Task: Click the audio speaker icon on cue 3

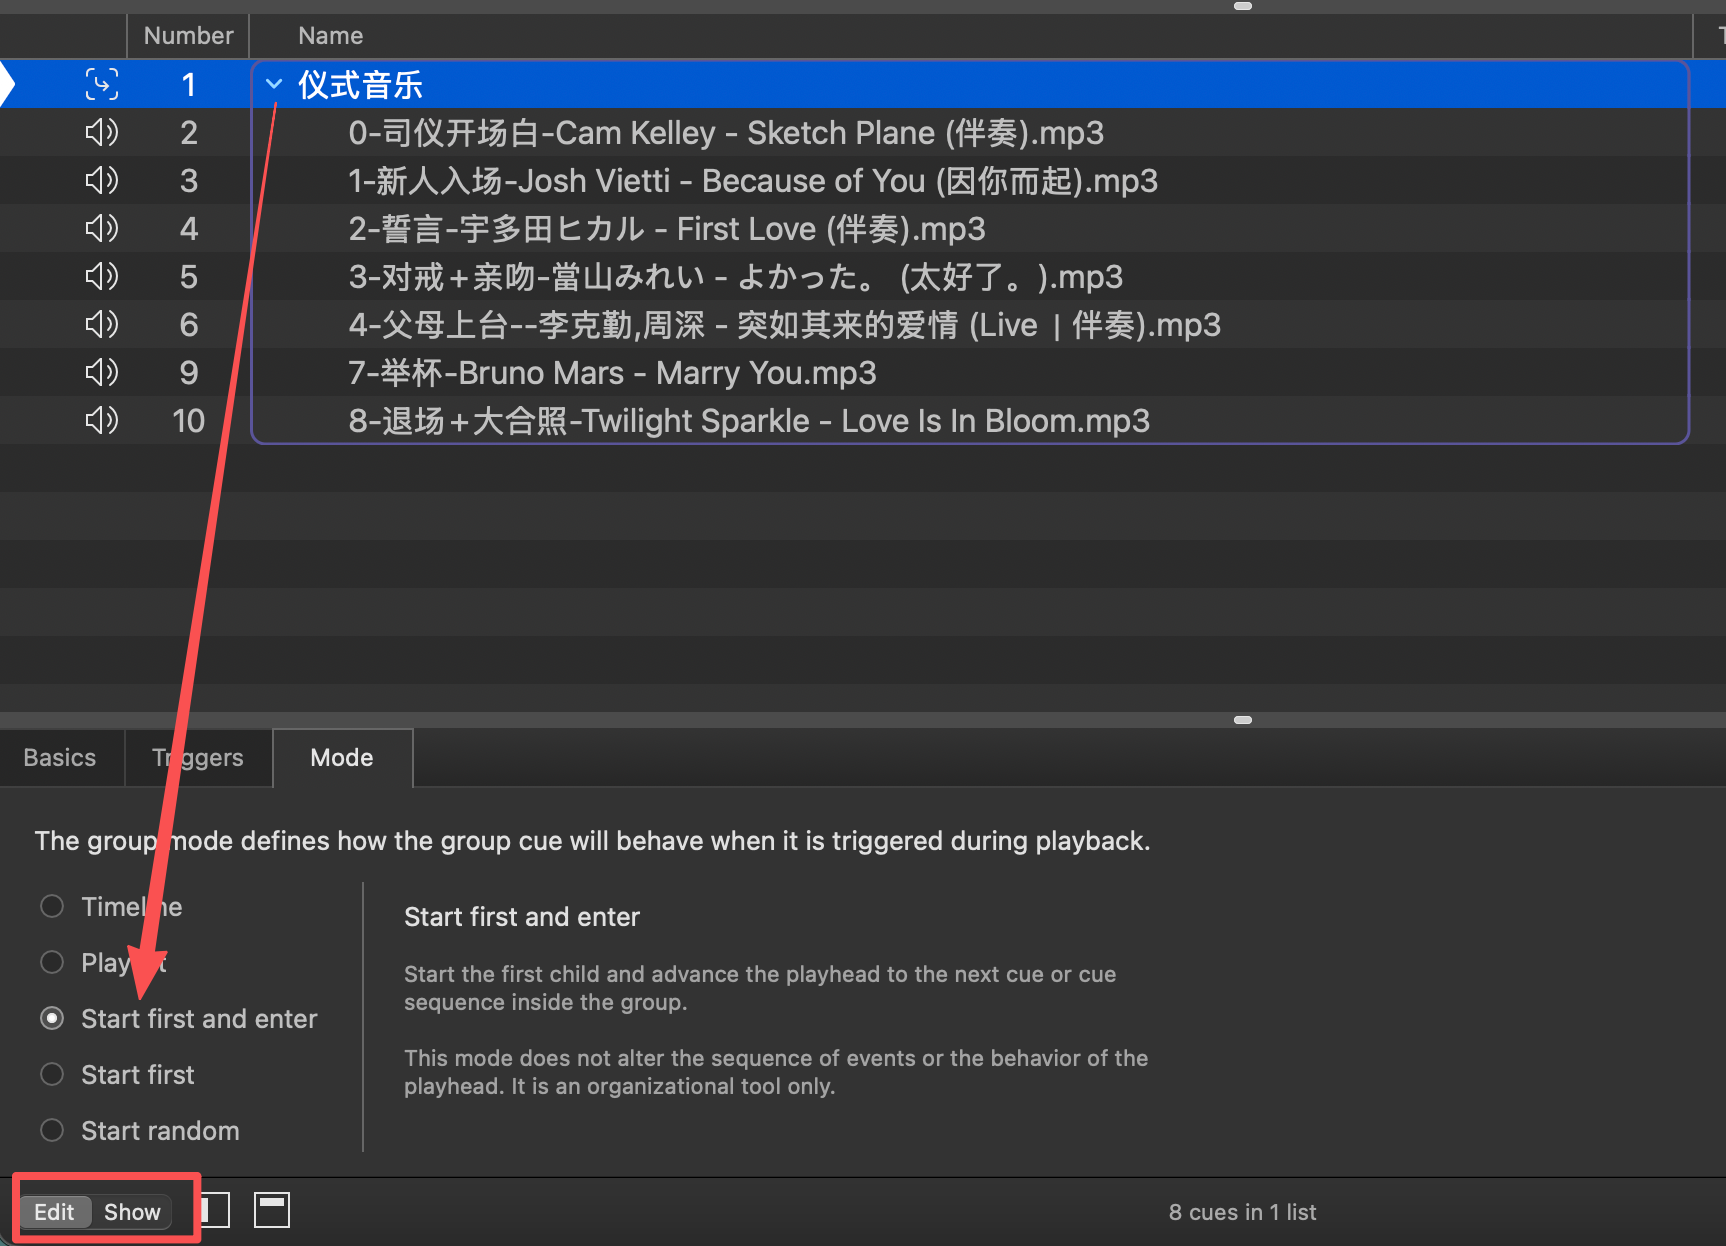Action: (x=102, y=180)
